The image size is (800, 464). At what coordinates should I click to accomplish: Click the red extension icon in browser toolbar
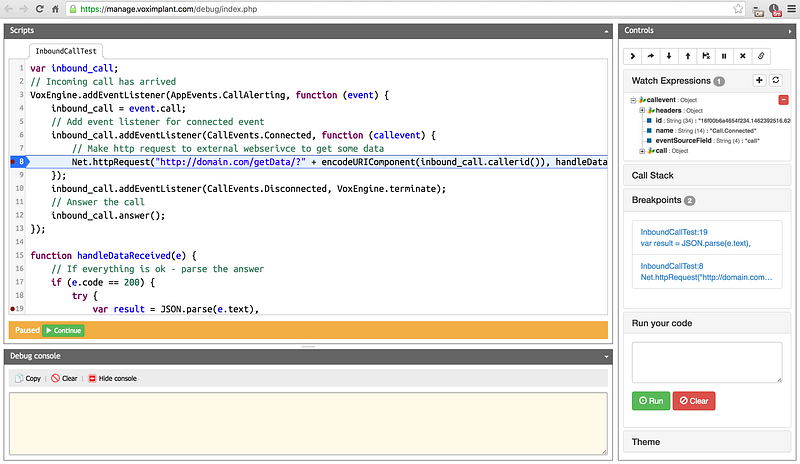pos(775,10)
